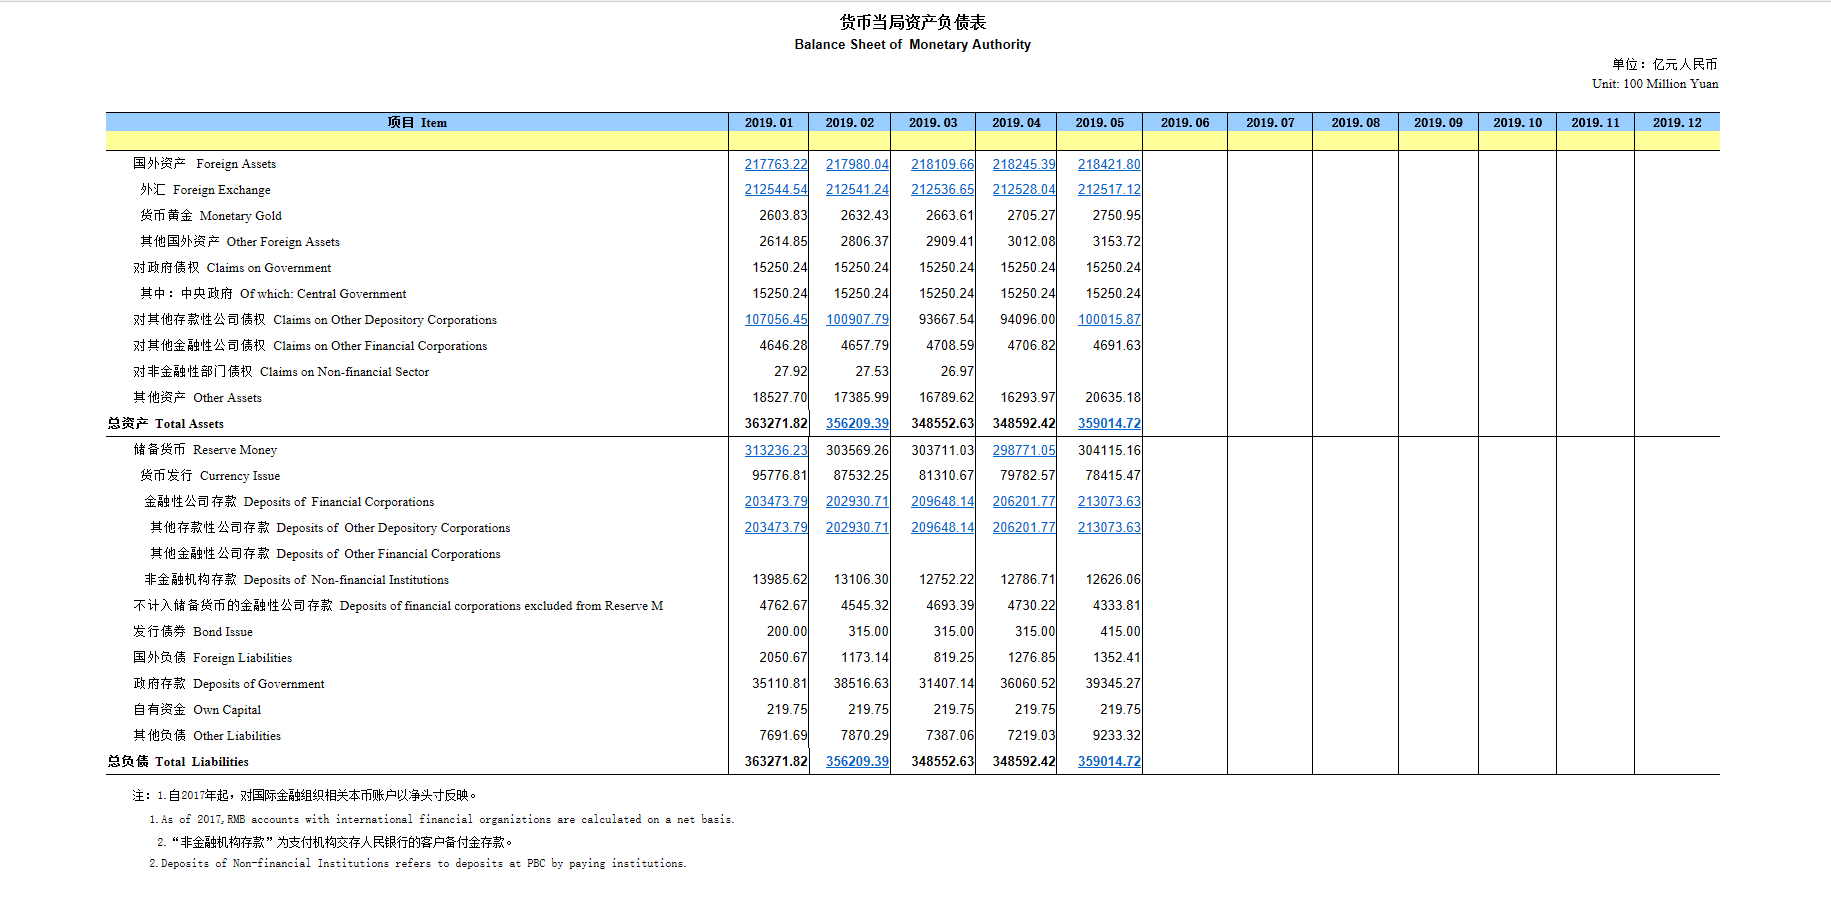
Task: Open Reserve Money link 313236.23
Action: [x=775, y=451]
